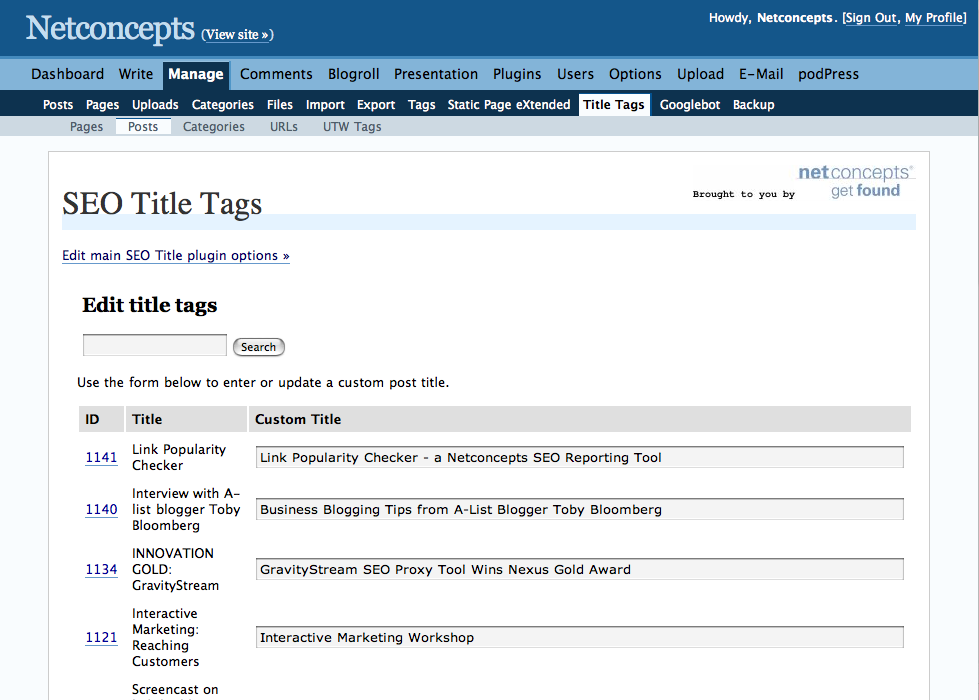Image resolution: width=979 pixels, height=700 pixels.
Task: Go to Uploads submenu
Action: click(x=155, y=105)
